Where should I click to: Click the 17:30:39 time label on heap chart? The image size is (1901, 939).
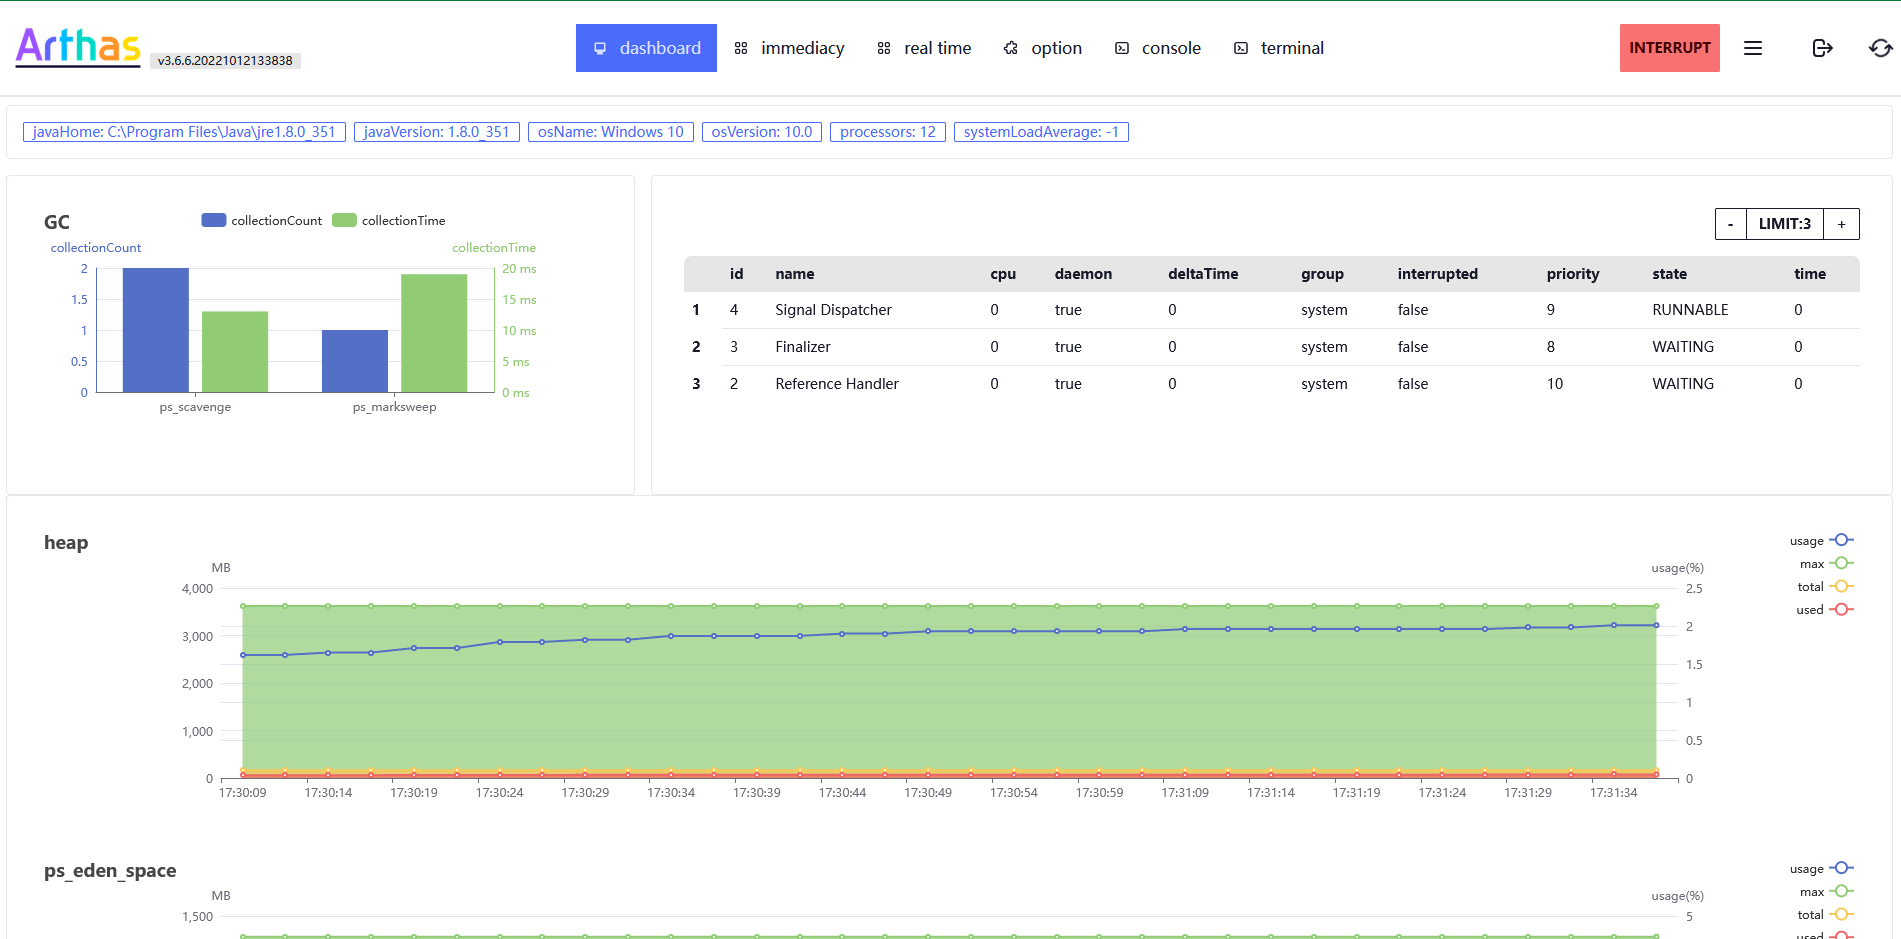point(757,792)
